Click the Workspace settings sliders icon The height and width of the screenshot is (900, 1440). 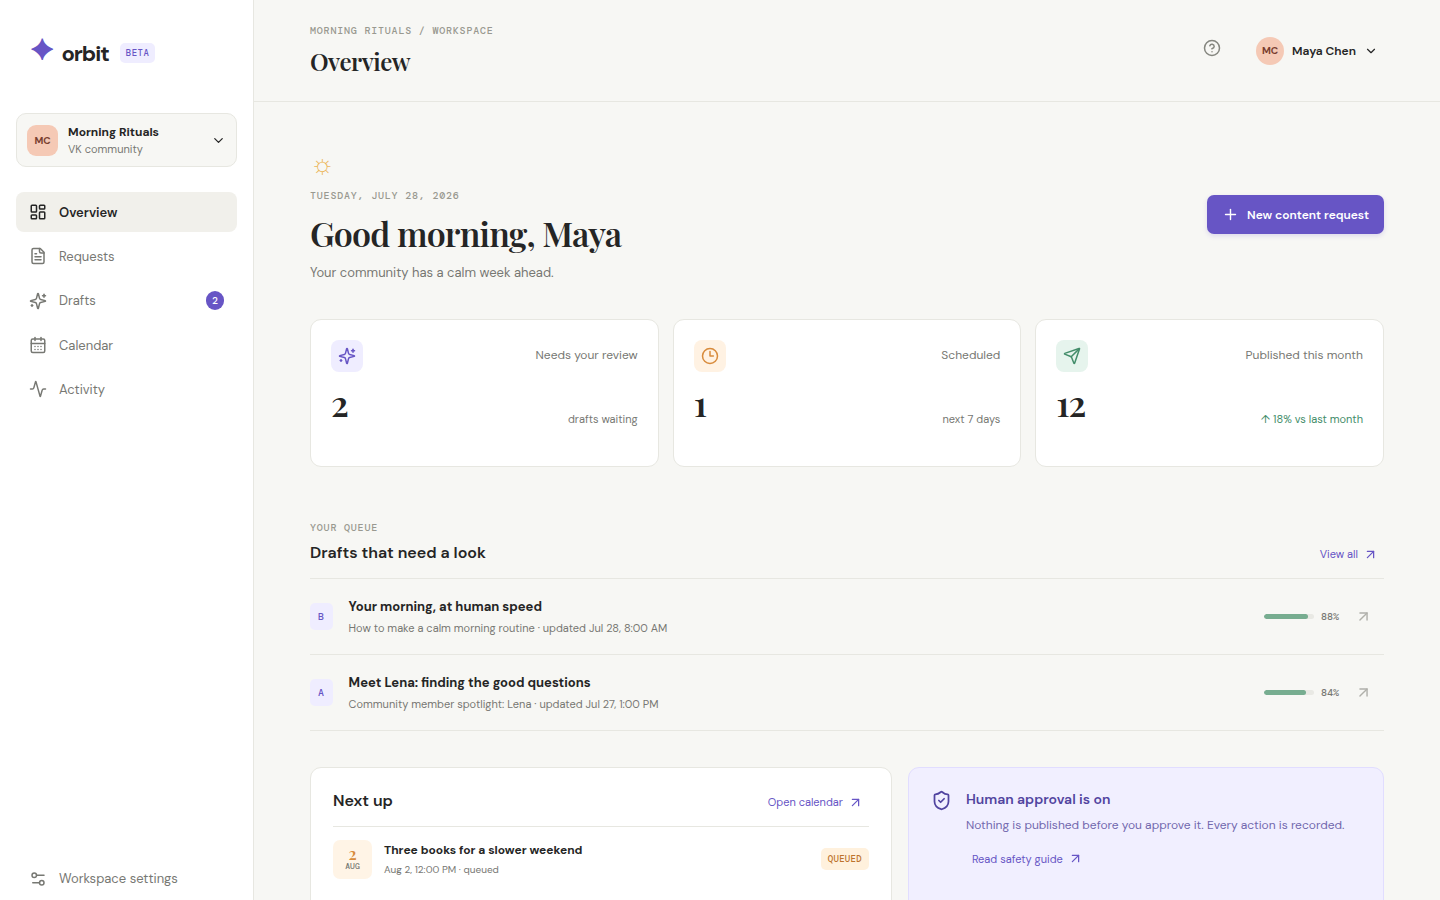(x=38, y=878)
